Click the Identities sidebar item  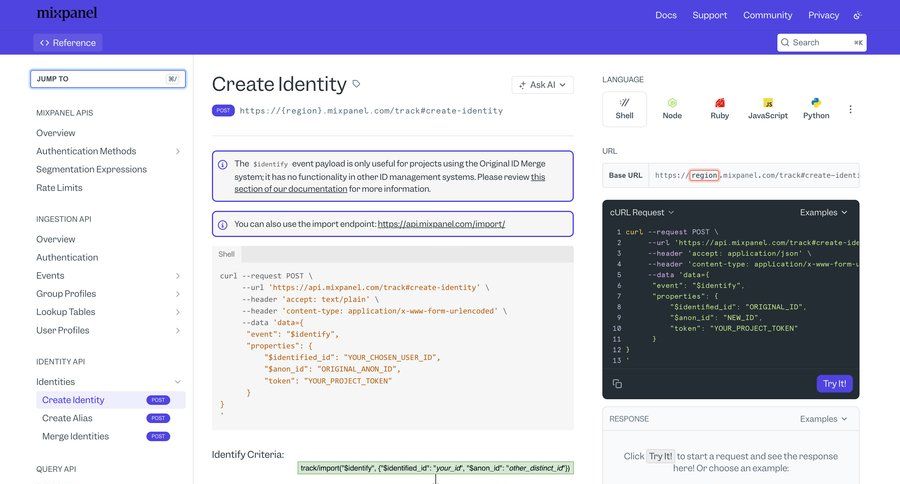point(55,382)
